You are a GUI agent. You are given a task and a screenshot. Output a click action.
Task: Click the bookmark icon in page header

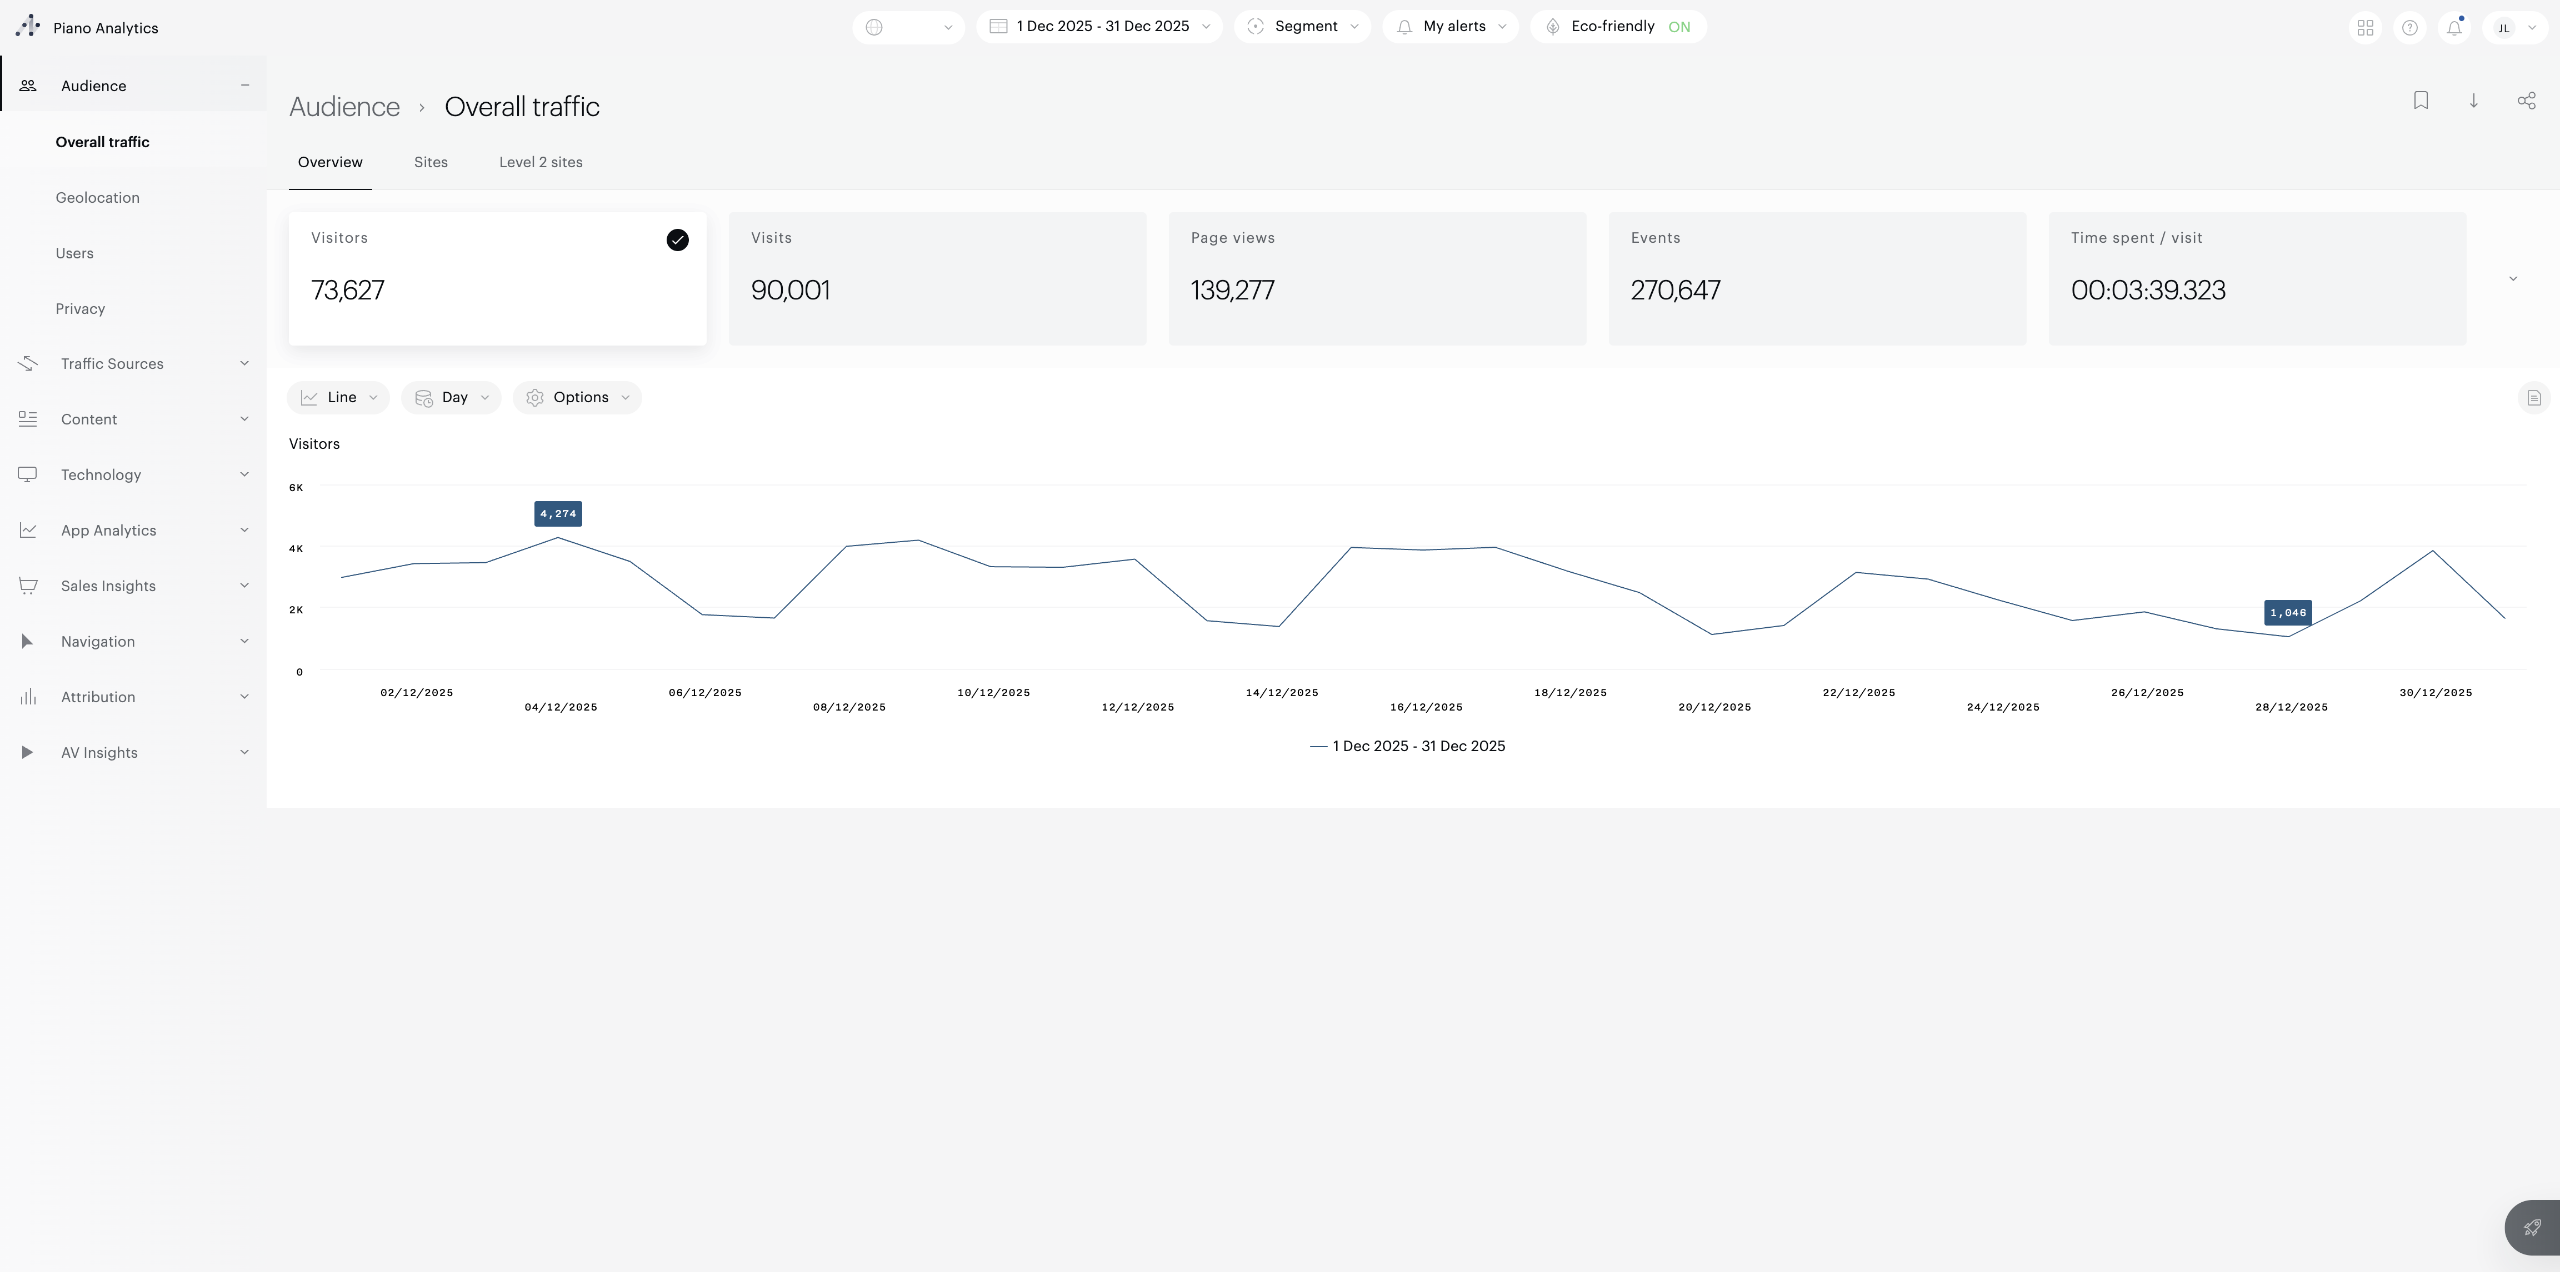(2421, 101)
